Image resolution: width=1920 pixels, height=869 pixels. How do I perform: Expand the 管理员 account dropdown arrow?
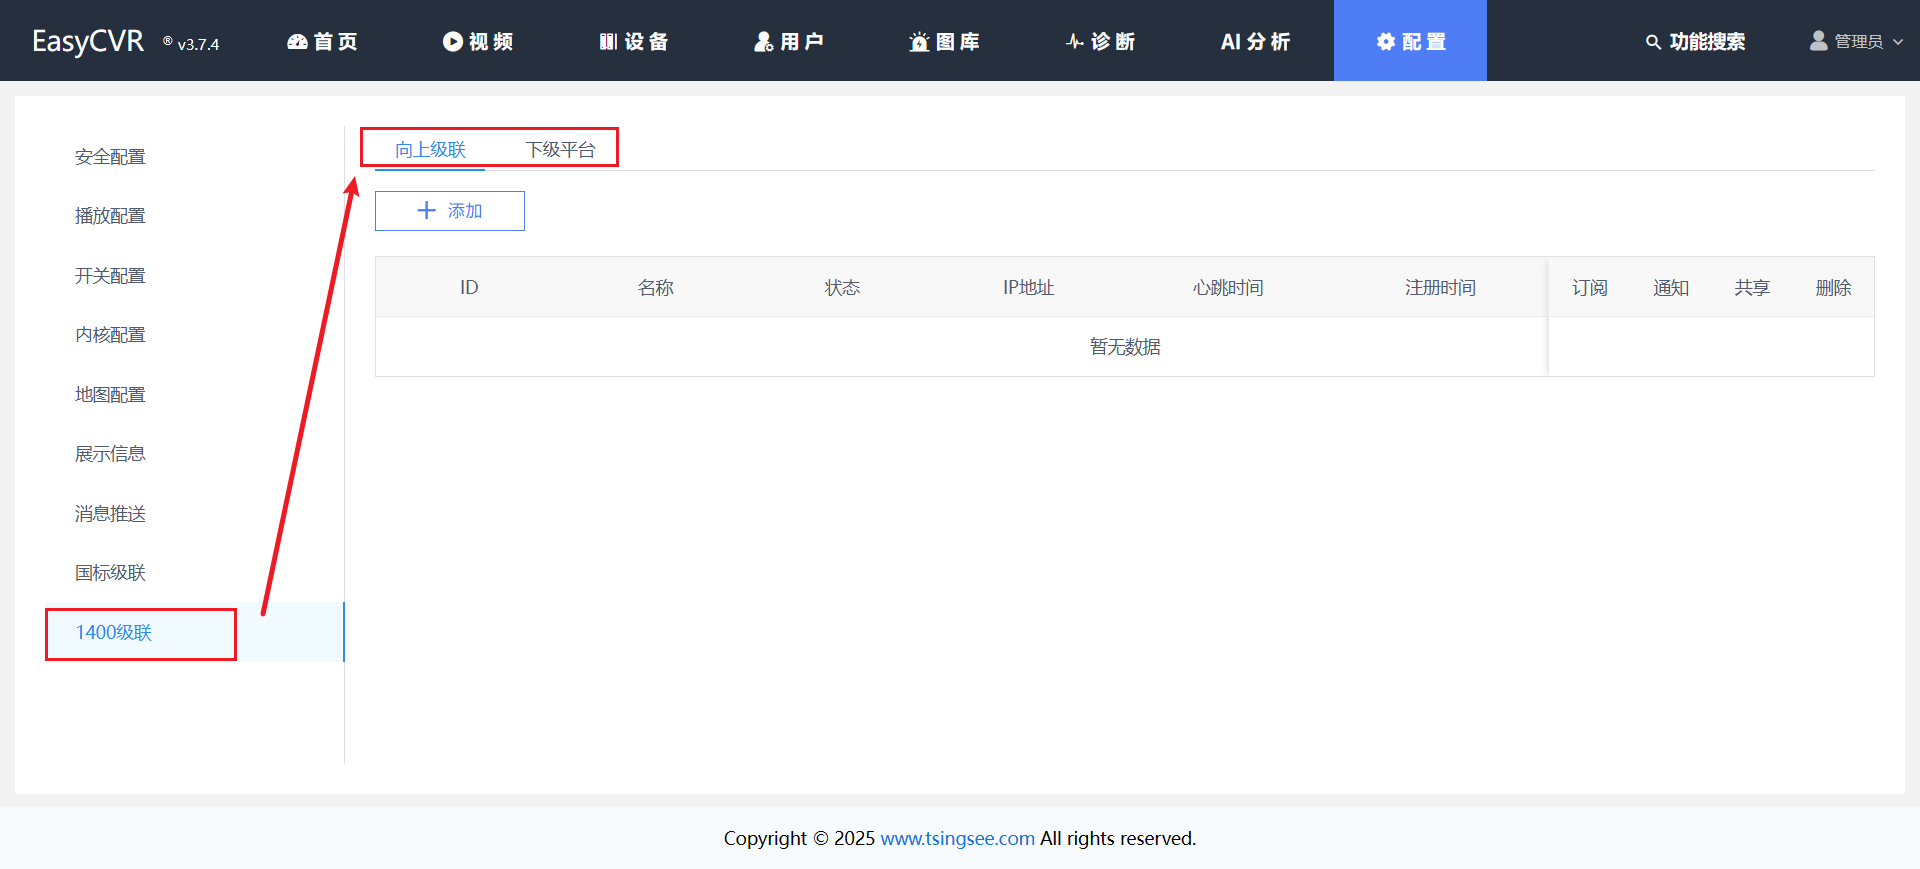(x=1898, y=42)
